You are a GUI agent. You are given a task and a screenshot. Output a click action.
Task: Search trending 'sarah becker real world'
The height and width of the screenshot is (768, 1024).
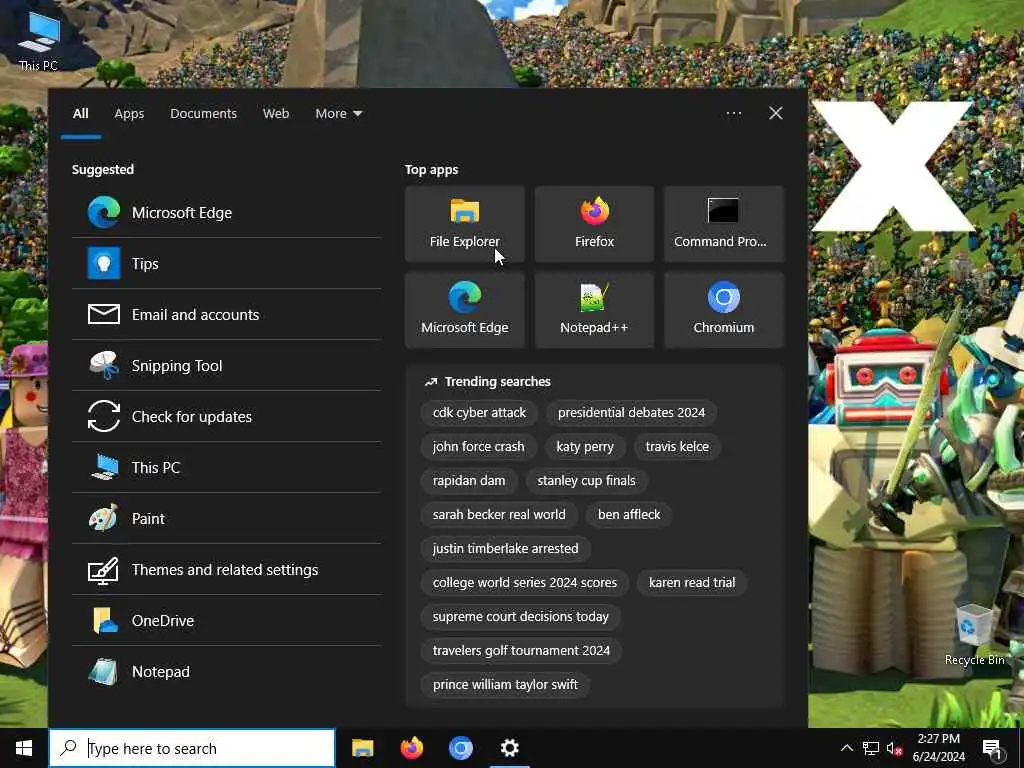click(499, 514)
